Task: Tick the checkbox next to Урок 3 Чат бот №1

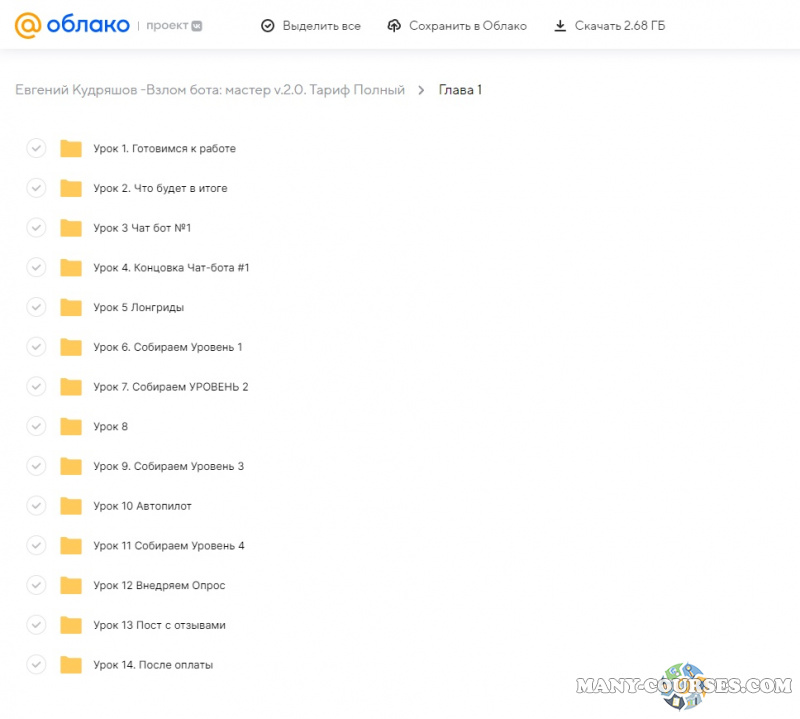Action: [36, 228]
